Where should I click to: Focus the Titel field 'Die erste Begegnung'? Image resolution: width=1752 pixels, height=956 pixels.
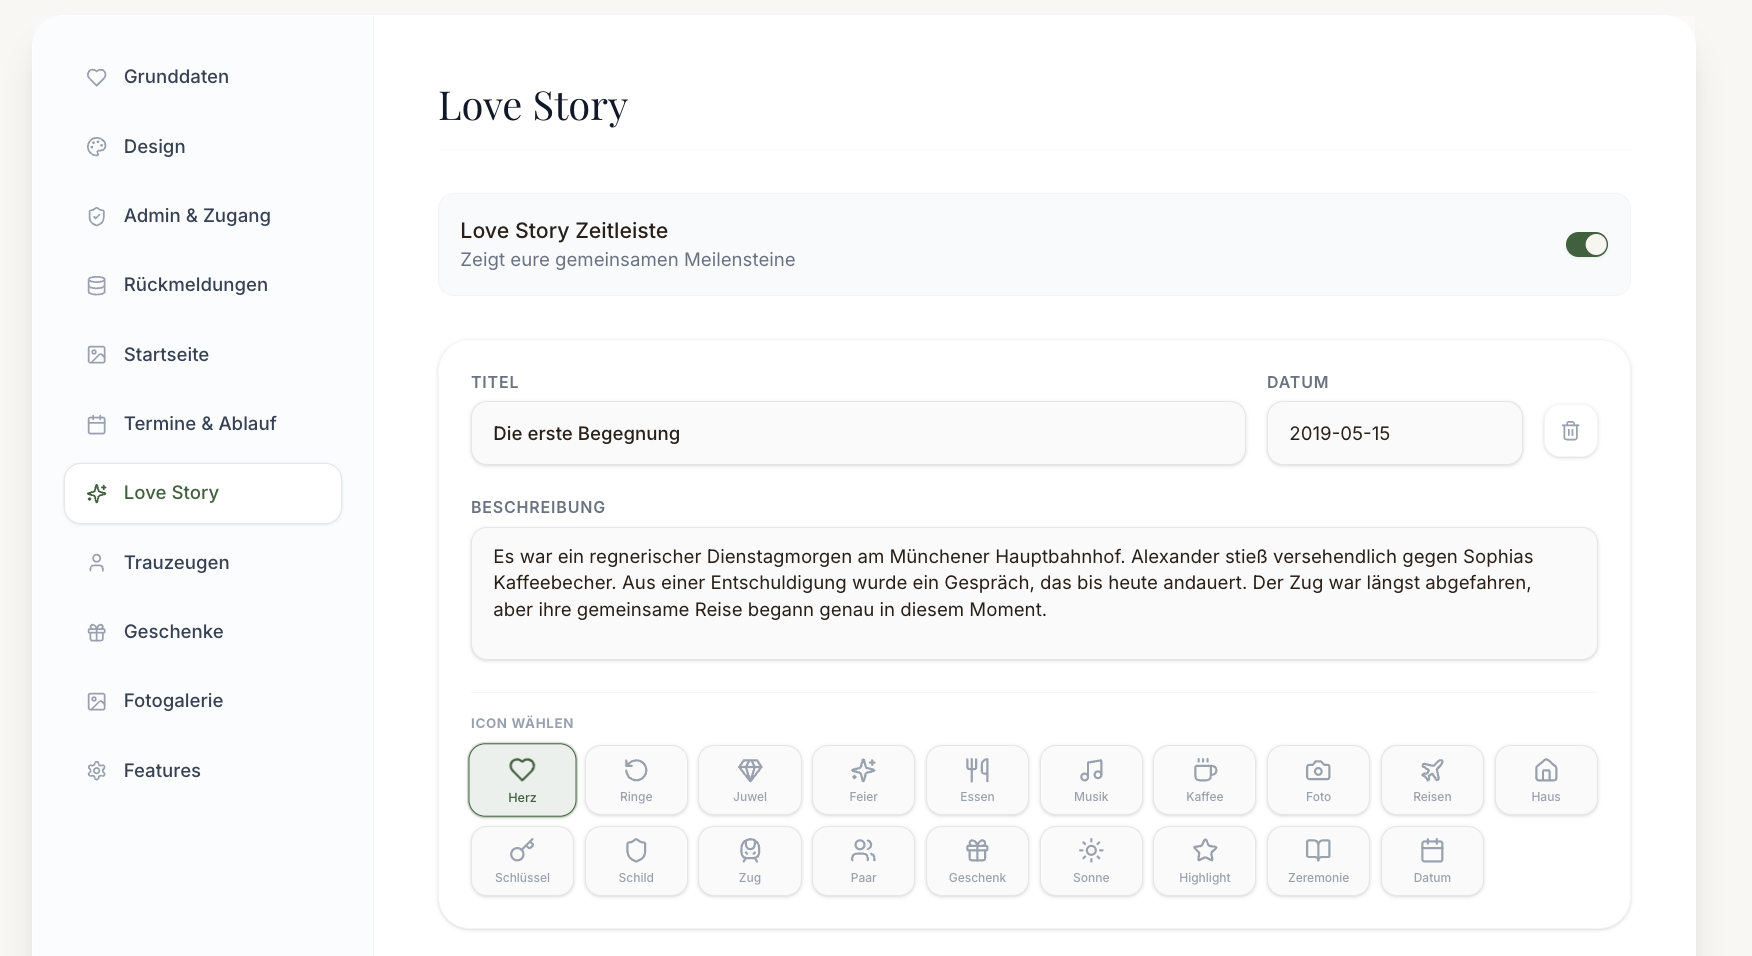[x=858, y=433]
